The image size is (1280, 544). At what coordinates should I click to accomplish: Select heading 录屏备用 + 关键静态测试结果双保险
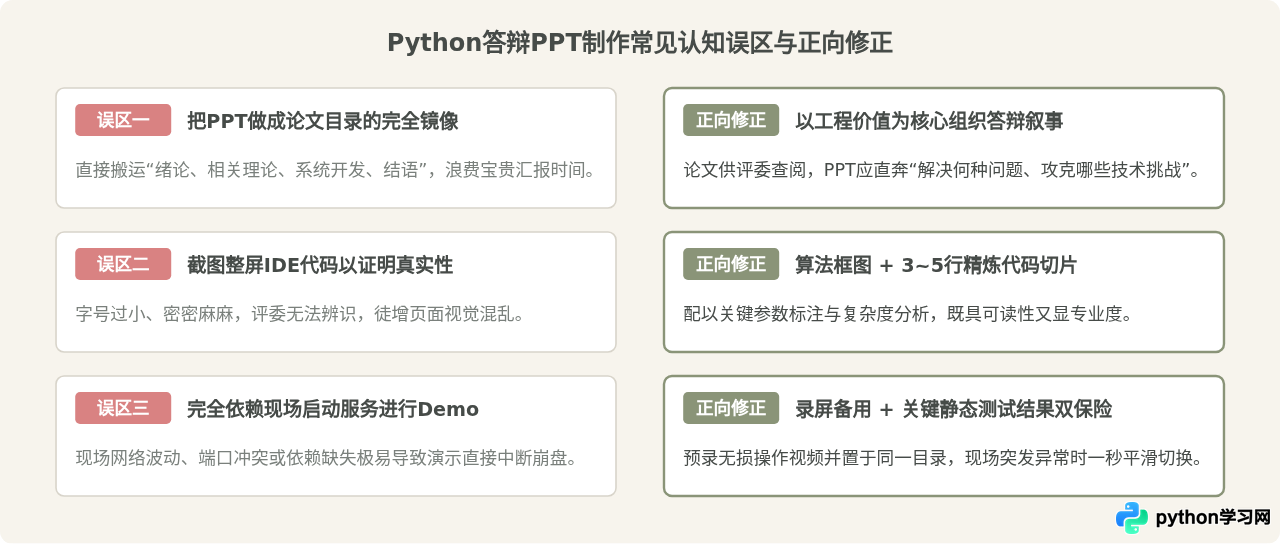pyautogui.click(x=953, y=409)
